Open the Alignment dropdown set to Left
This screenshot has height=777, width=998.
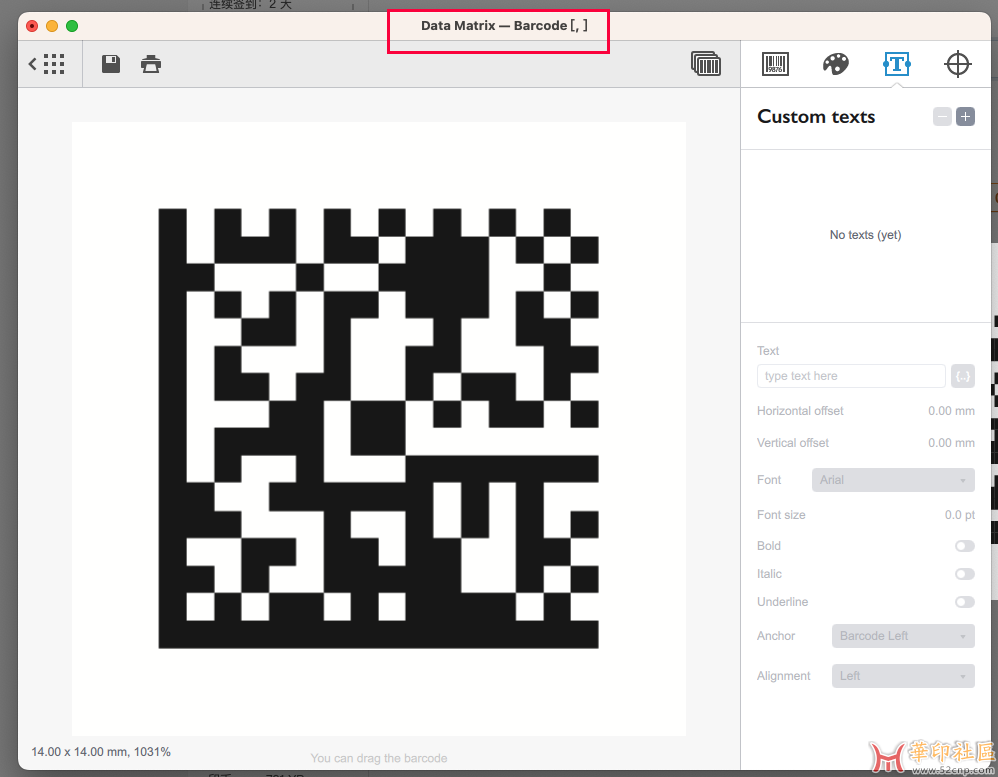[903, 676]
